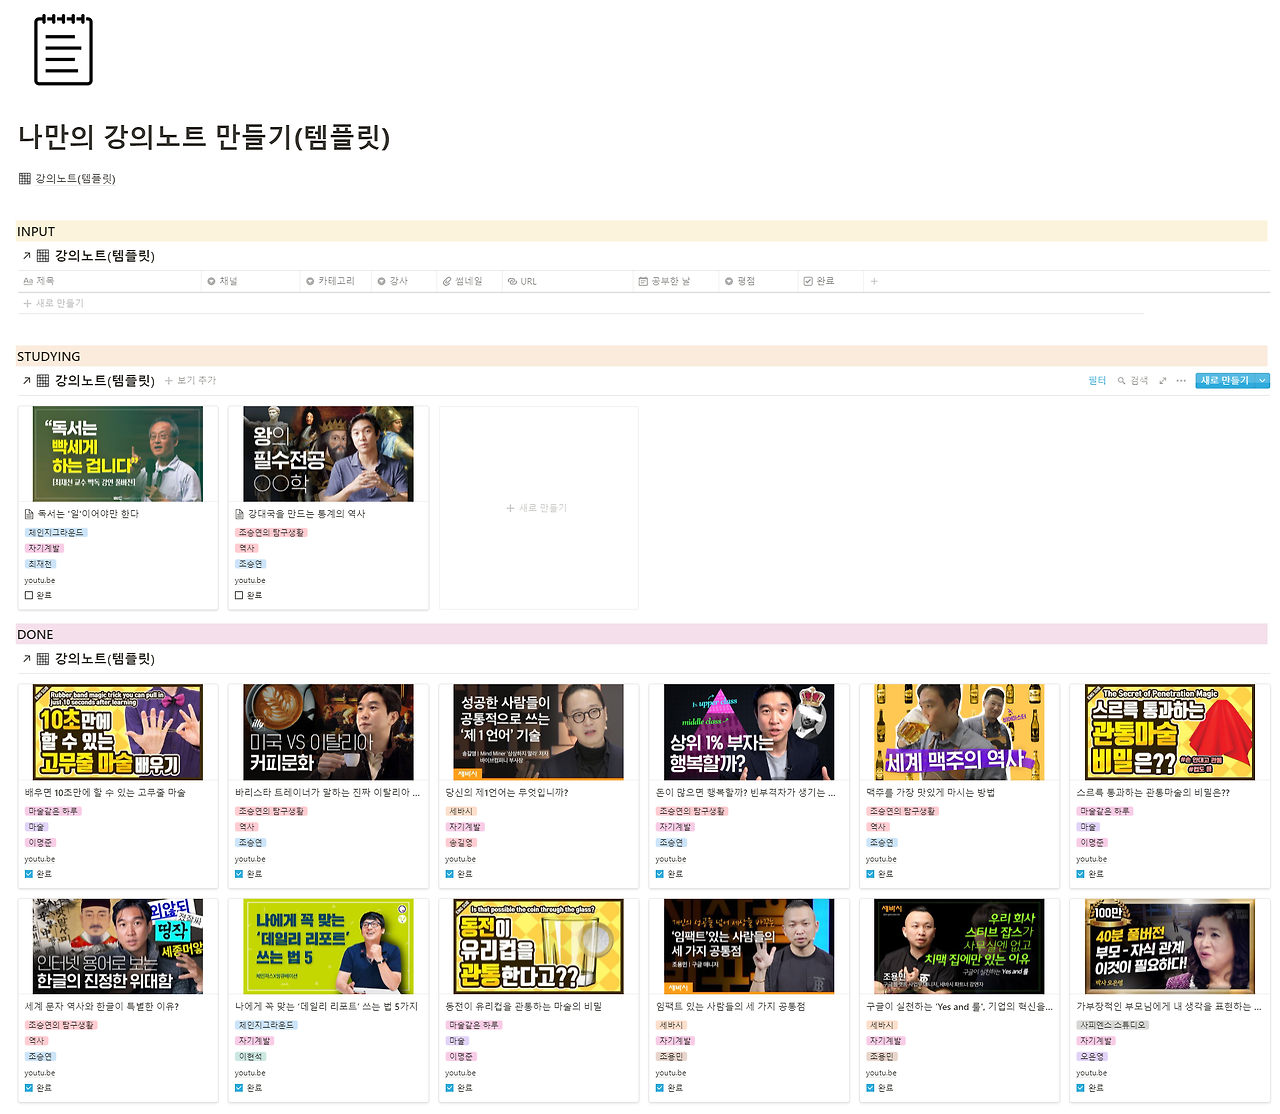Uncheck 완료 on the 맥주를 가장 맛있게 마시는 방법 card
This screenshot has width=1280, height=1114.
(871, 874)
